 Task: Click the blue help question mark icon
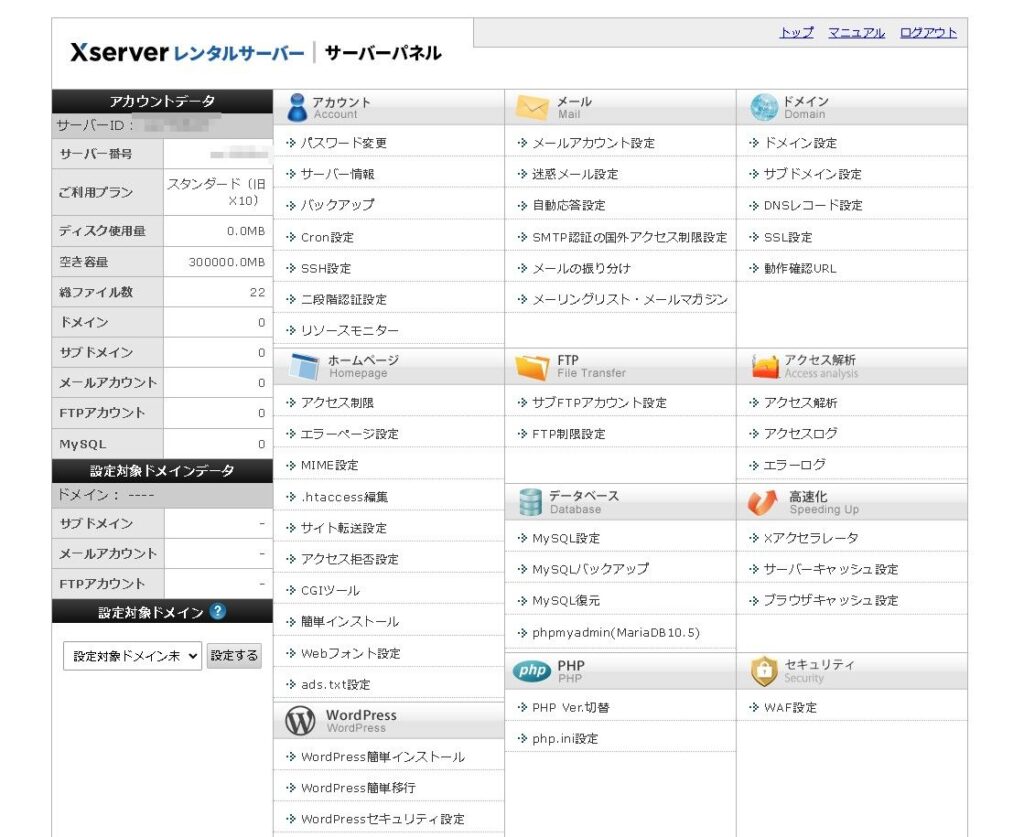coord(218,612)
